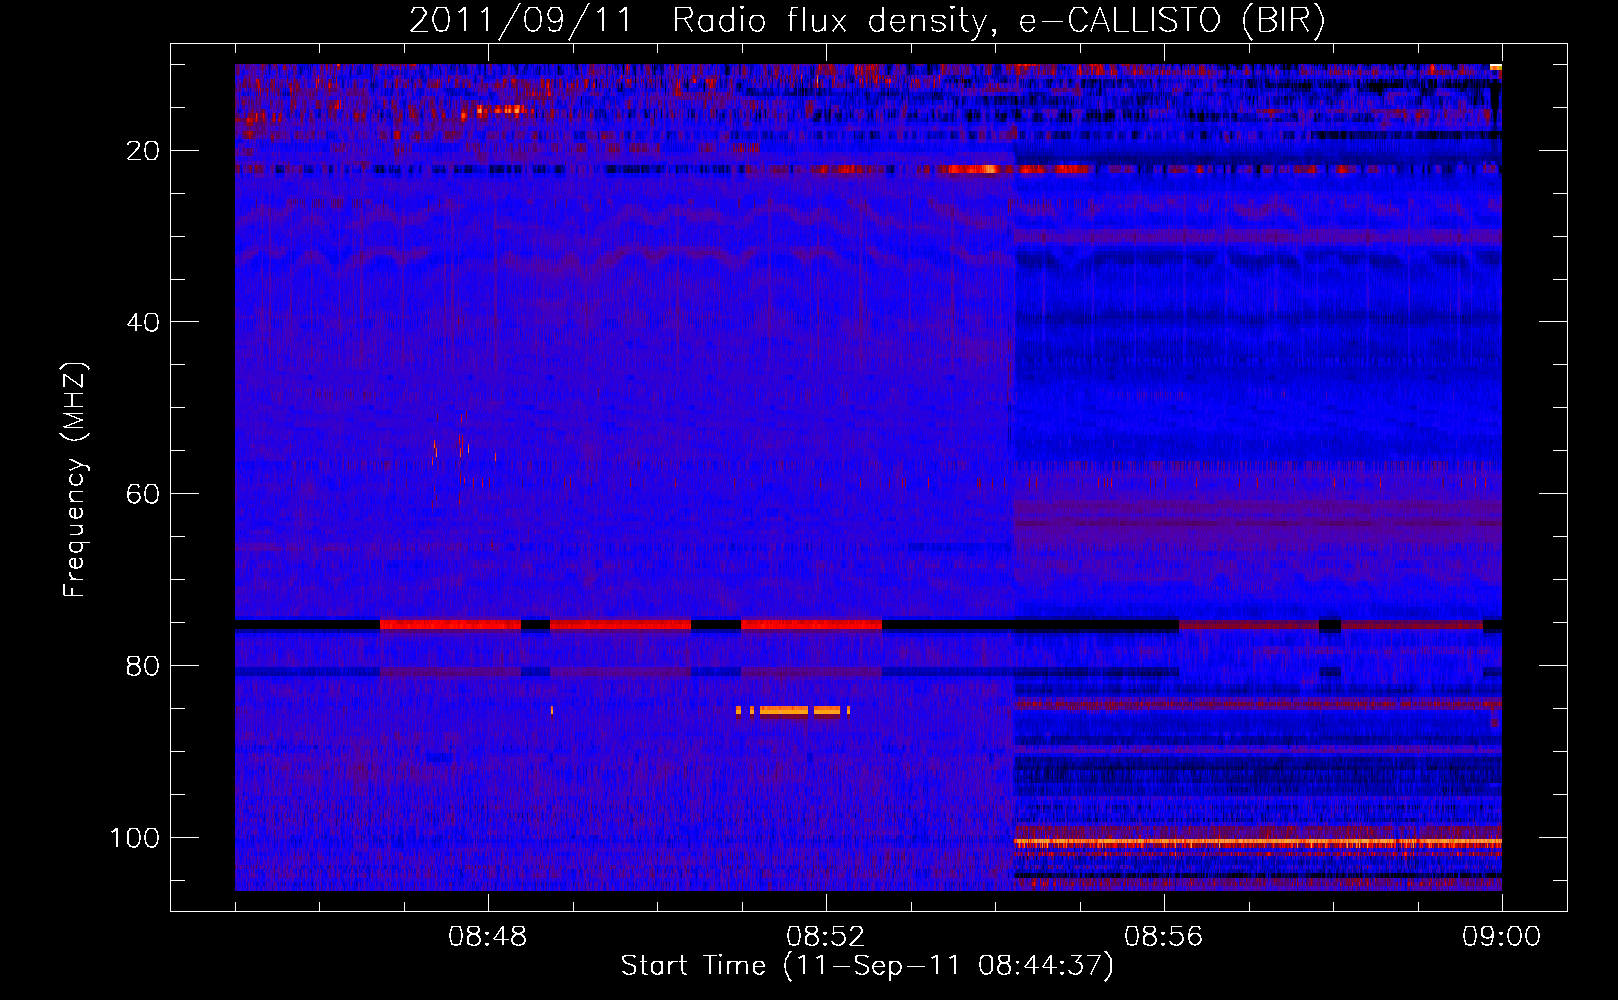Viewport: 1618px width, 1000px height.
Task: Click the 08:48 time tick label
Action: click(x=488, y=937)
